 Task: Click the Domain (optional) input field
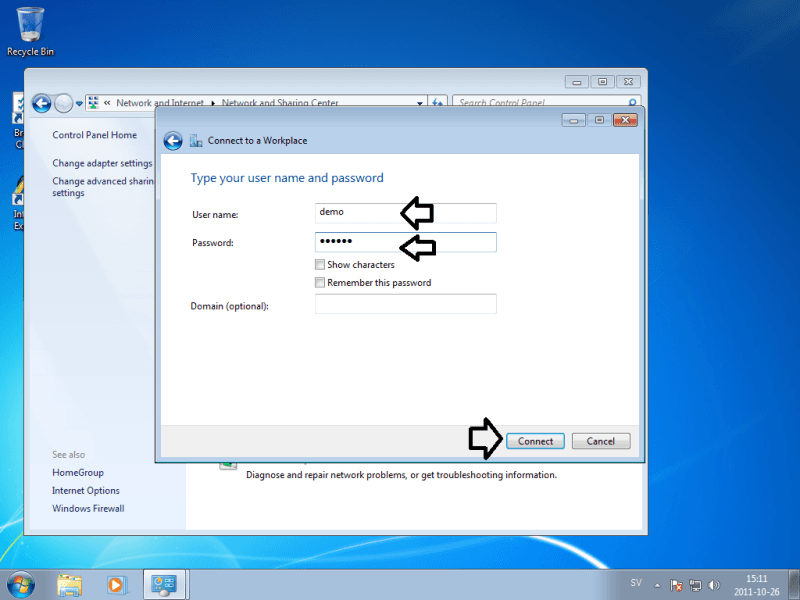click(x=405, y=304)
